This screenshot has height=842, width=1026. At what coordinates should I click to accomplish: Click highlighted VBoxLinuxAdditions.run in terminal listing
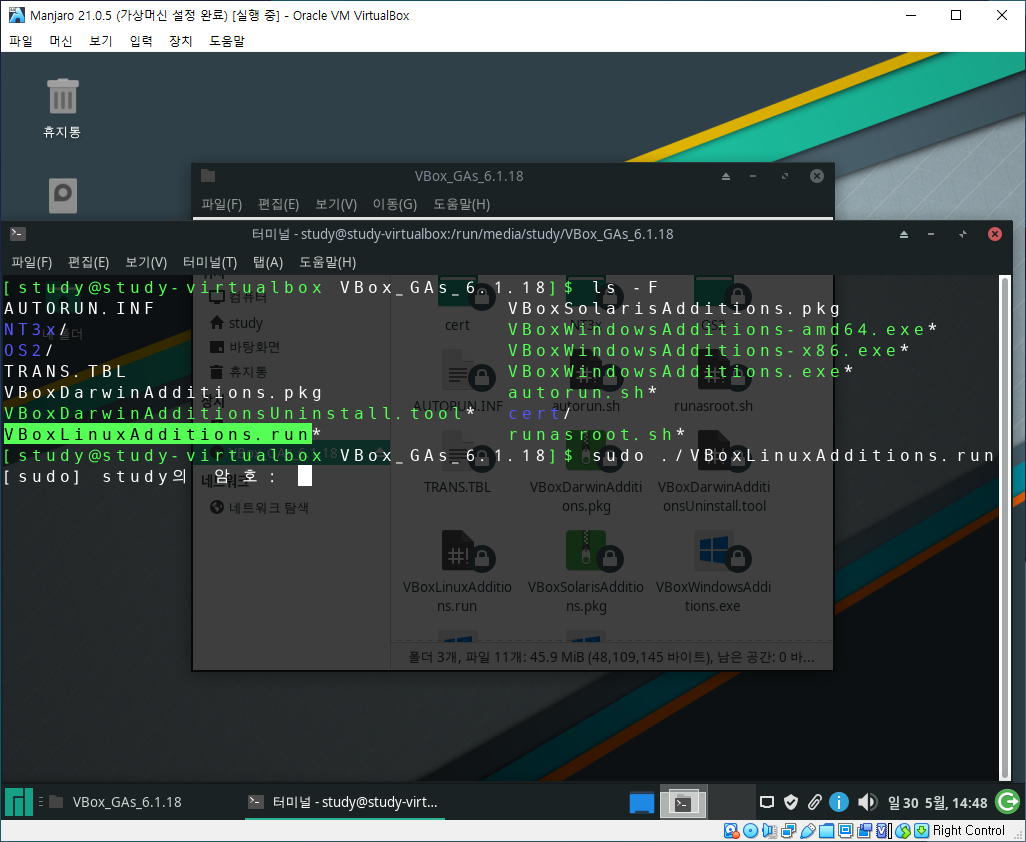click(x=157, y=434)
